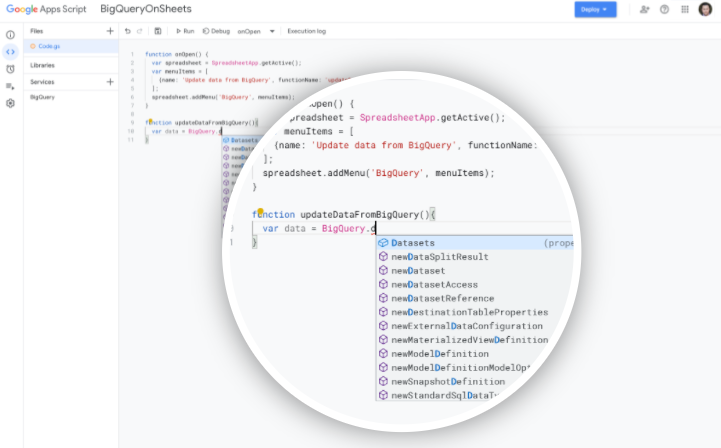Image resolution: width=721 pixels, height=448 pixels.
Task: Click the Files section header
Action: click(37, 31)
